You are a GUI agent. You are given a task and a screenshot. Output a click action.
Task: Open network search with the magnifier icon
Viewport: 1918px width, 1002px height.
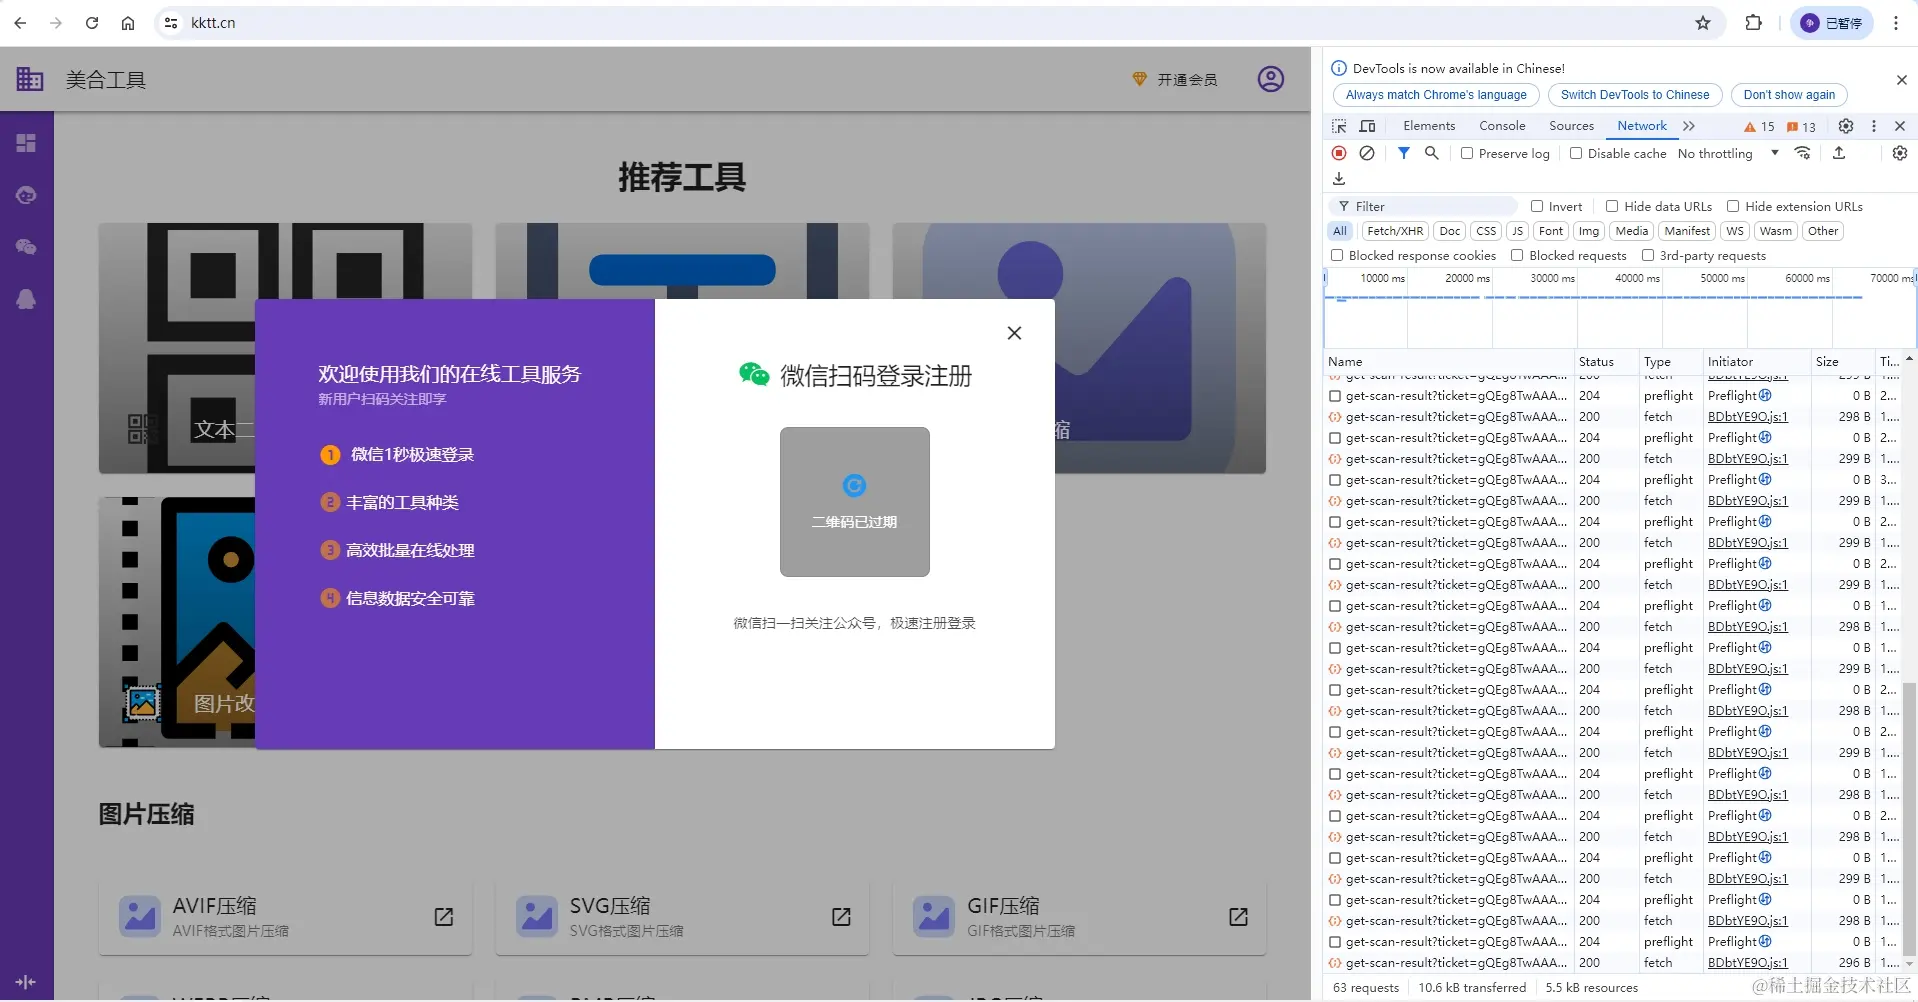(x=1432, y=153)
